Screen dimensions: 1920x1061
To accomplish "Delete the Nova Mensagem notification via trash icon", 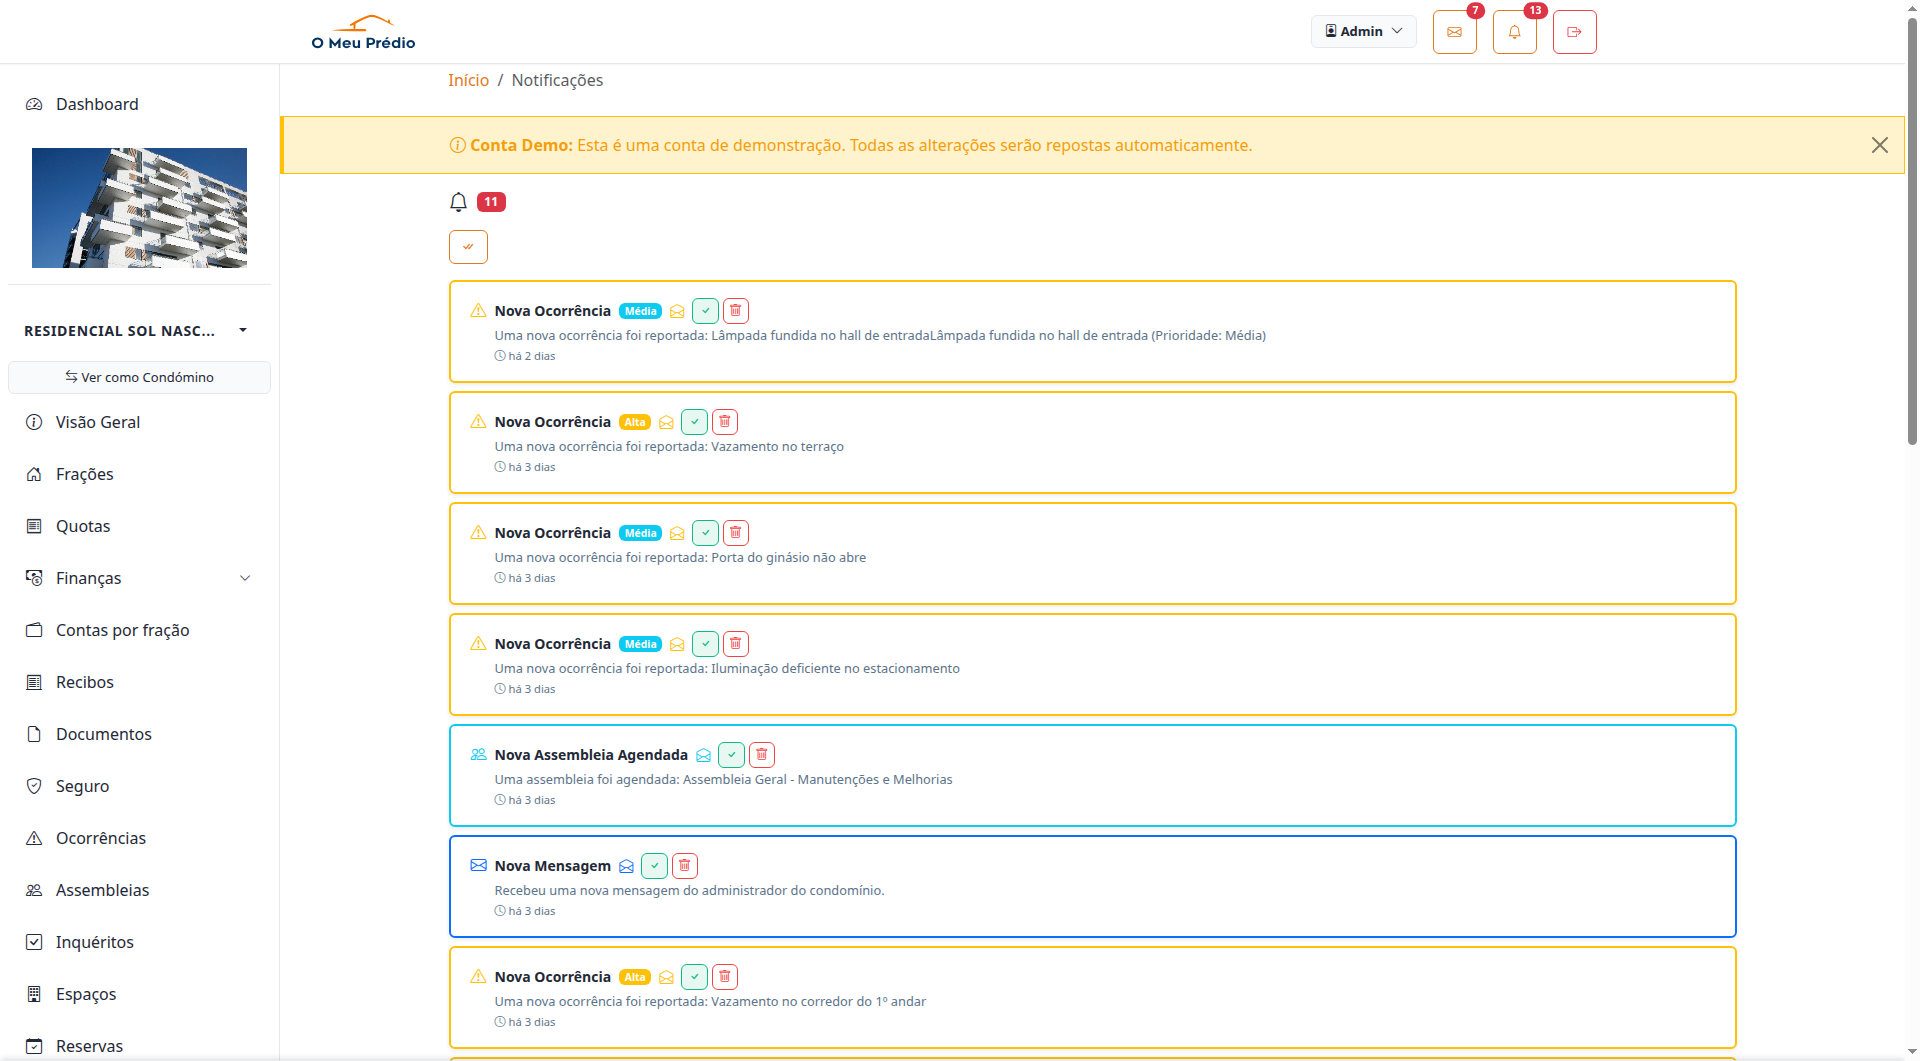I will point(684,865).
